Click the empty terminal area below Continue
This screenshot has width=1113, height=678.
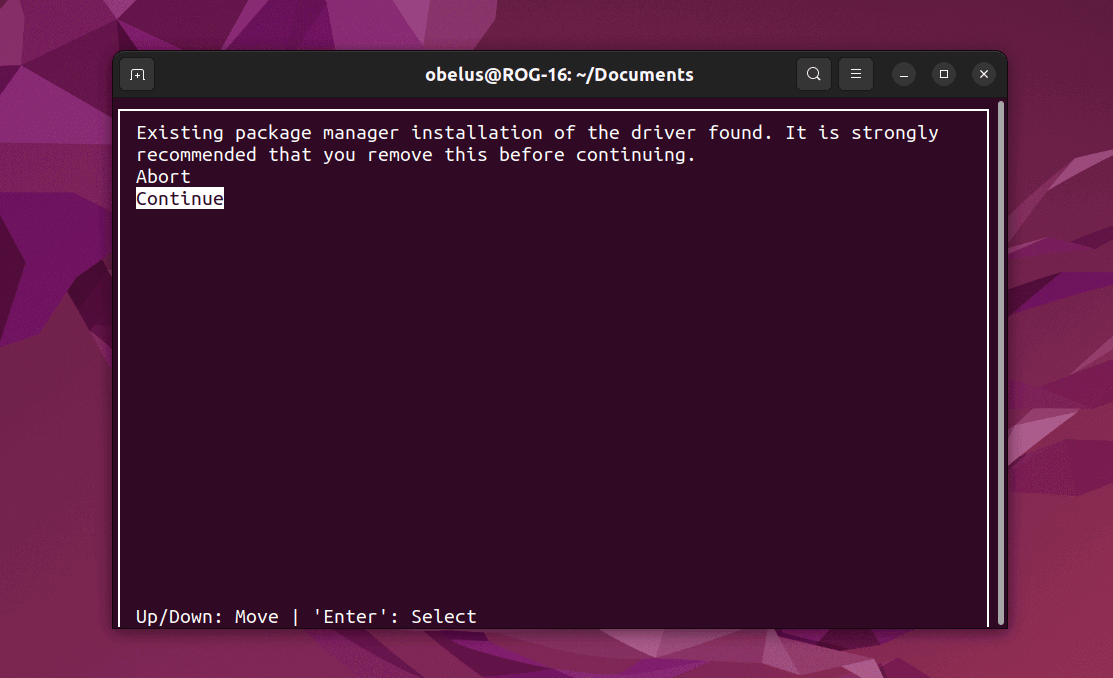(554, 405)
